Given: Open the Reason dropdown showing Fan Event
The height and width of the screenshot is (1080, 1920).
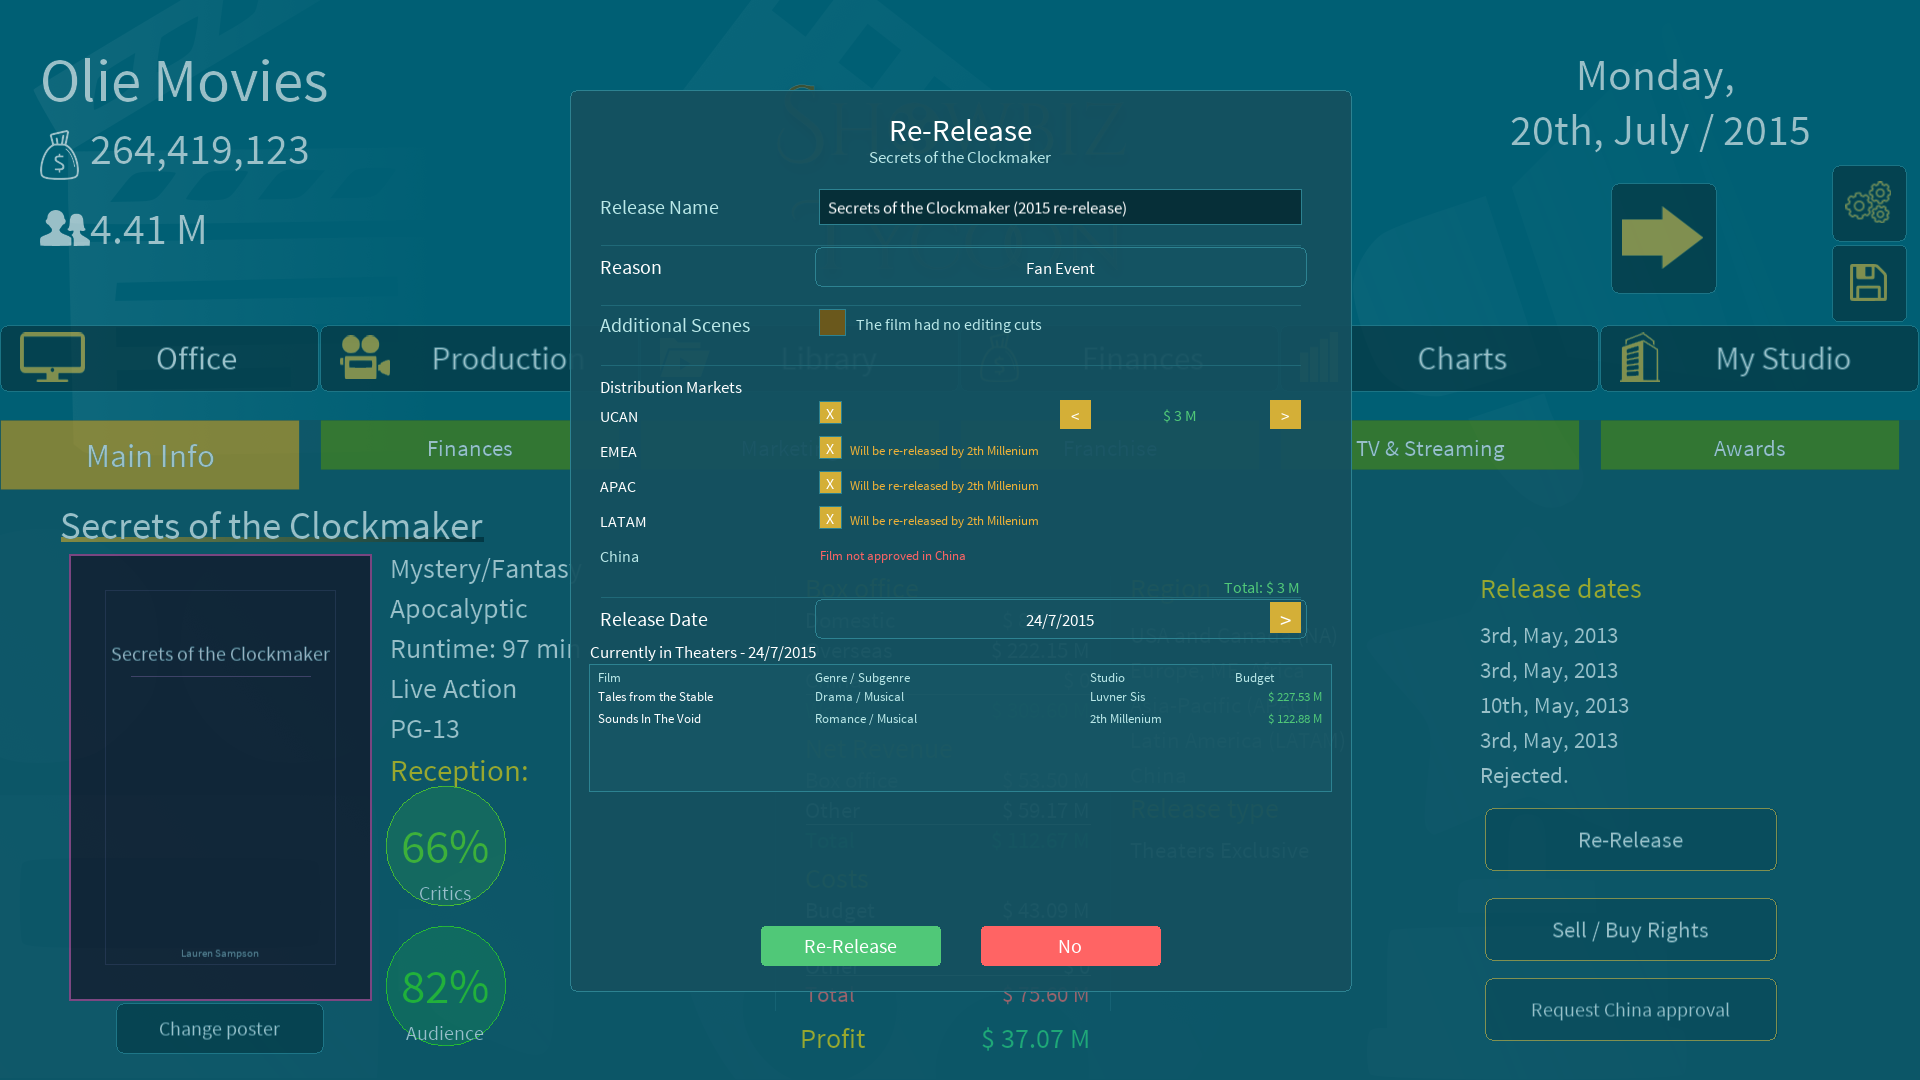Looking at the screenshot, I should point(1060,267).
